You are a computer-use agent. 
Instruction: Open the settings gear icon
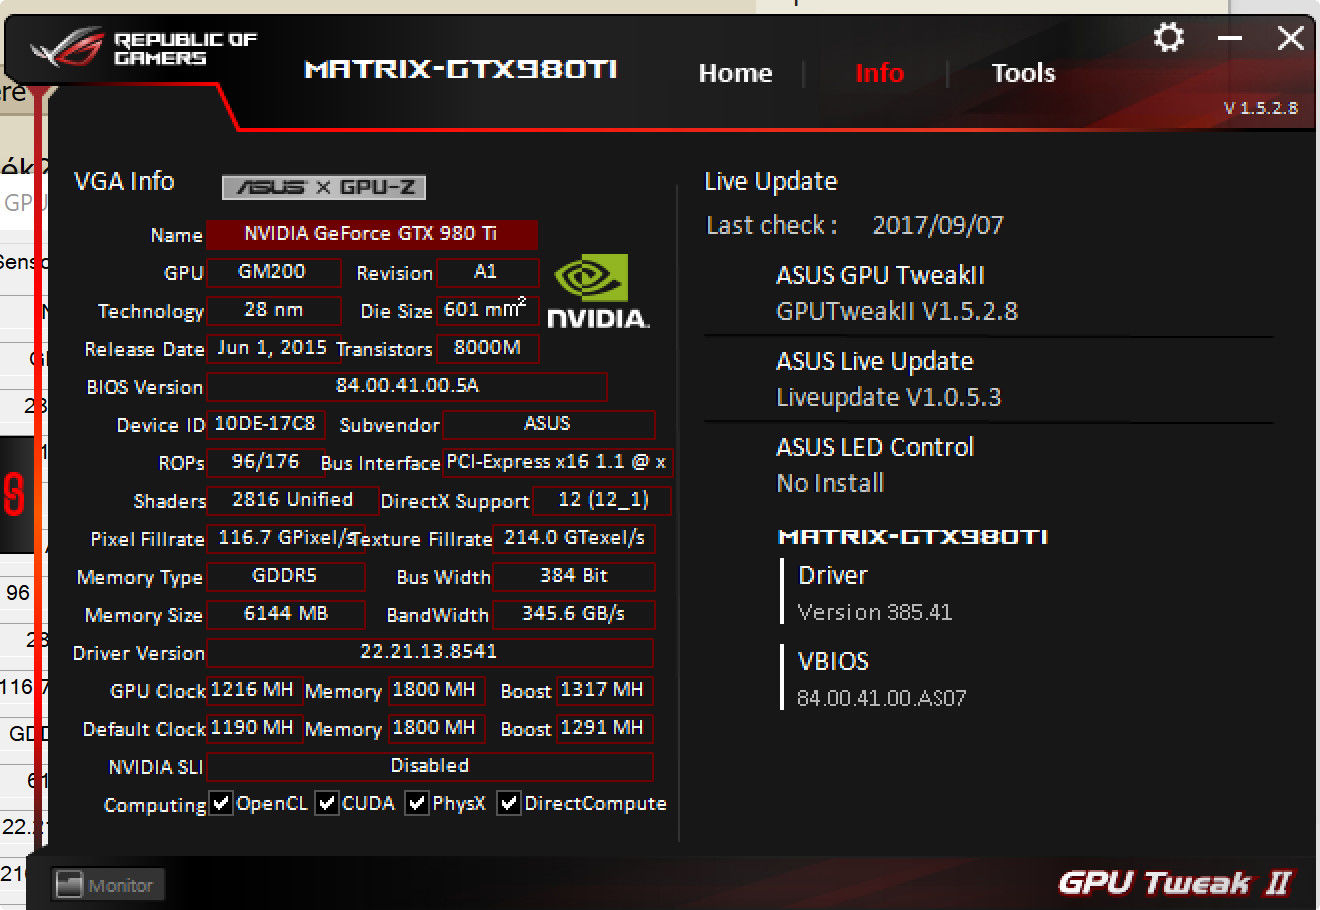(x=1168, y=38)
